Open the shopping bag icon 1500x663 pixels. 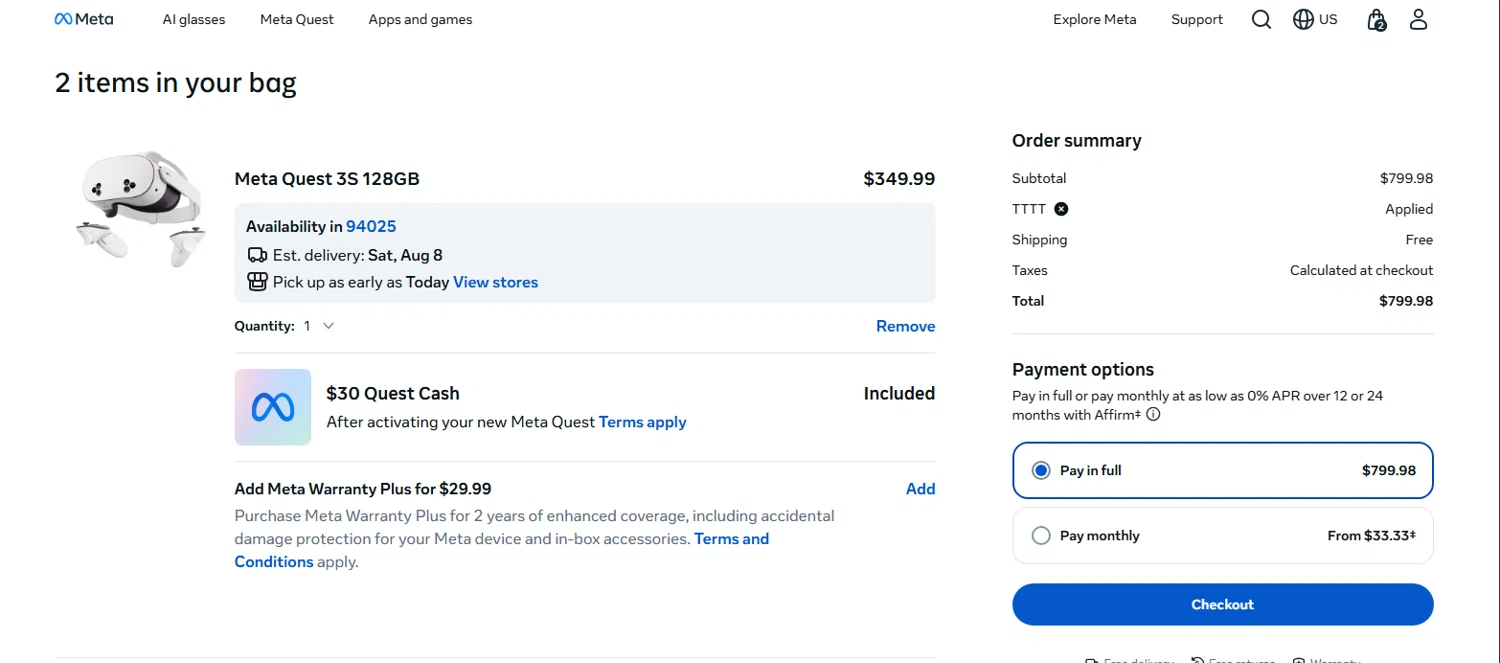point(1377,19)
